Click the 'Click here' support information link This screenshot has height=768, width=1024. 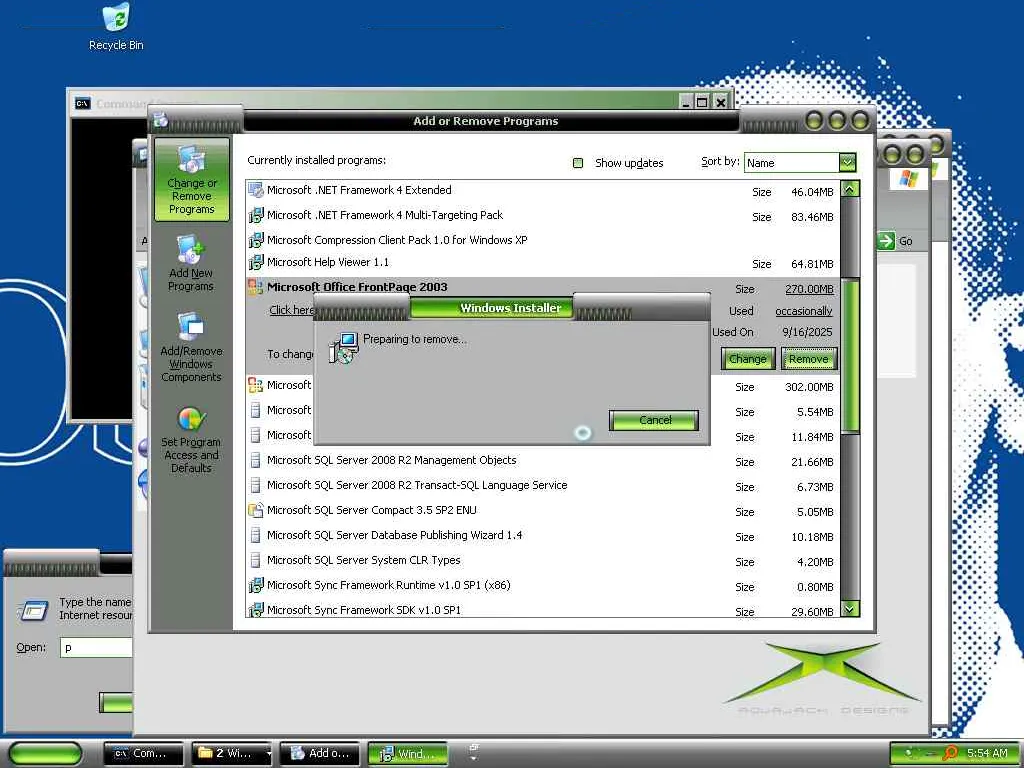coord(291,310)
